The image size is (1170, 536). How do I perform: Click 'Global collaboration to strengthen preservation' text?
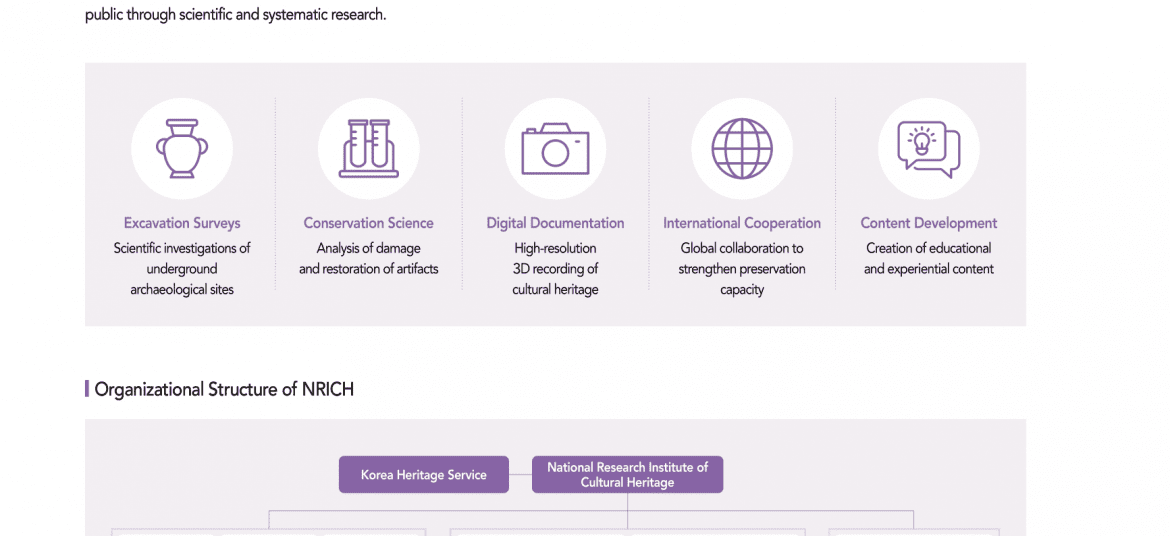coord(742,269)
